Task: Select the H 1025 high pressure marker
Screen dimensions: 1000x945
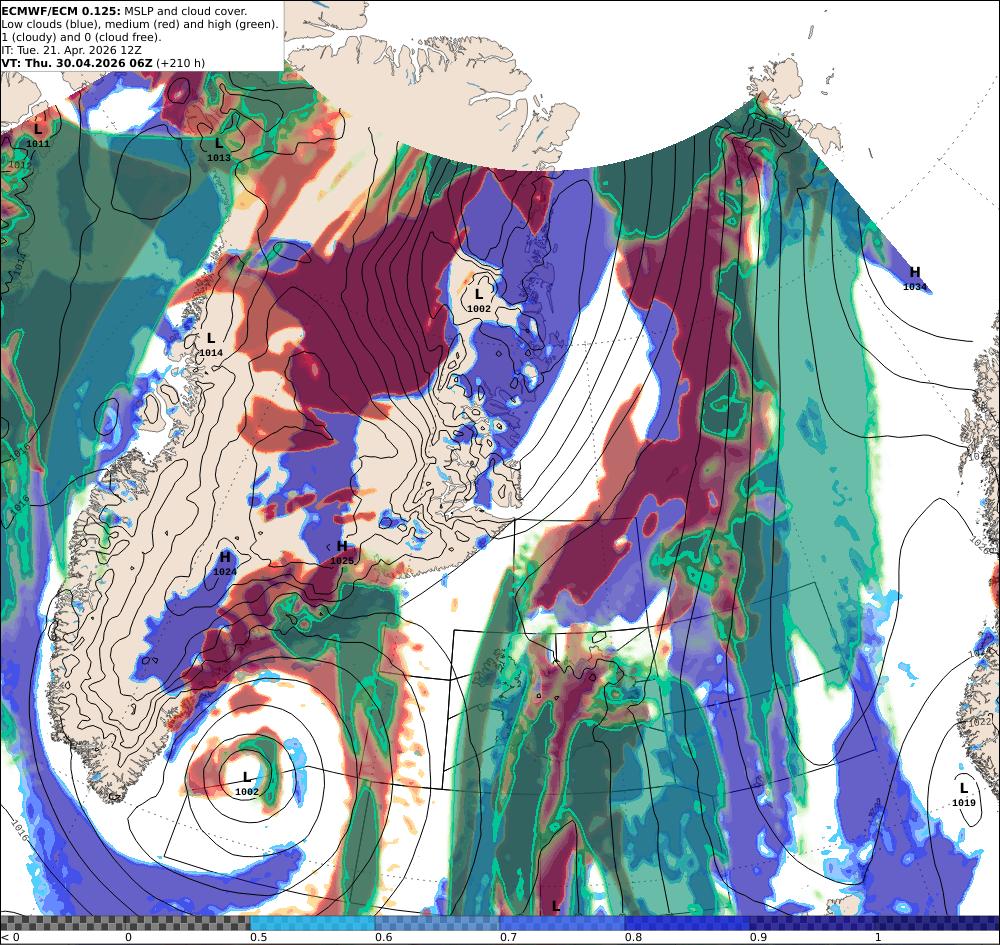Action: 342,553
